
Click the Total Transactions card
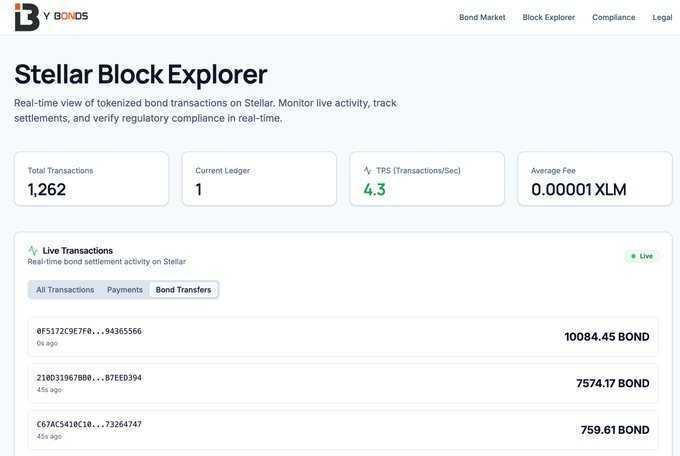point(92,179)
